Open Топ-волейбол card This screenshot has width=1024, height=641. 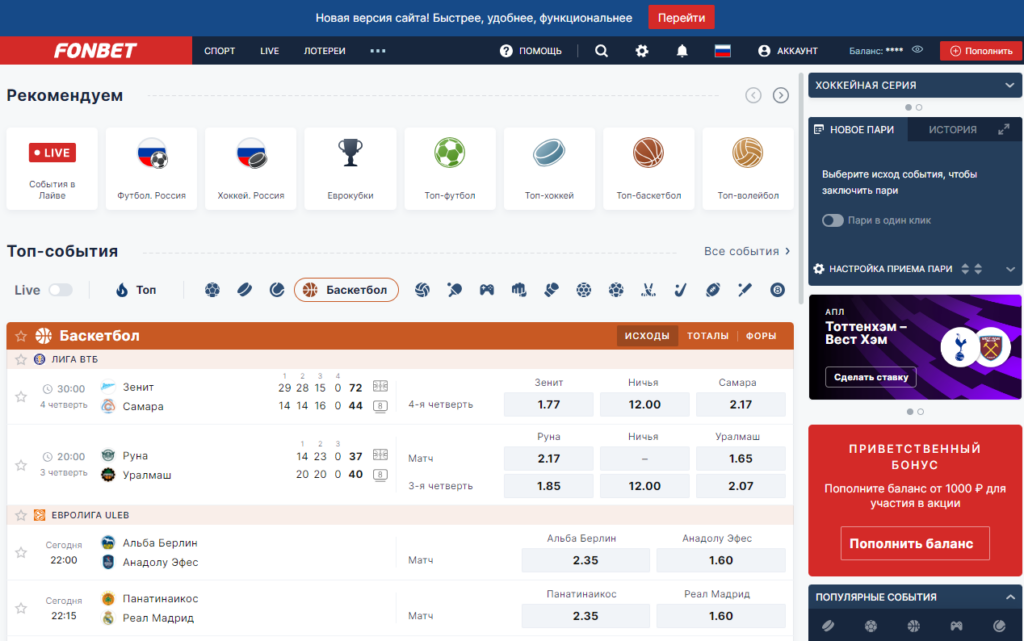[x=748, y=169]
